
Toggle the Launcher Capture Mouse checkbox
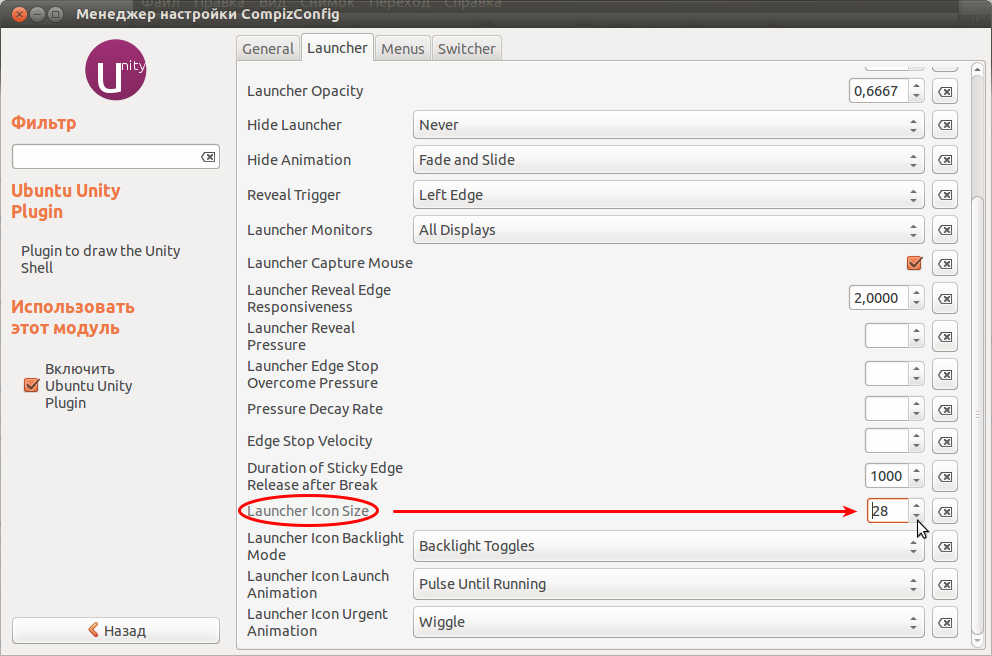pos(914,263)
